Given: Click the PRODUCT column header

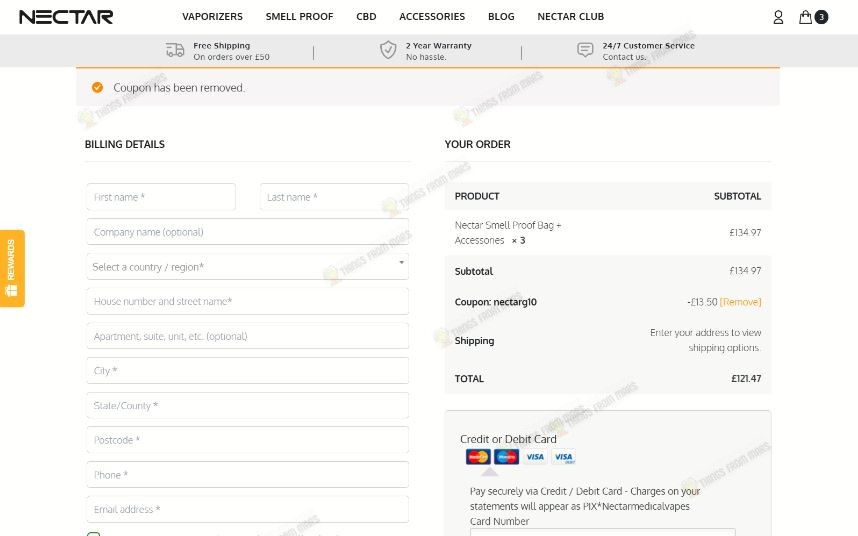Looking at the screenshot, I should [477, 196].
